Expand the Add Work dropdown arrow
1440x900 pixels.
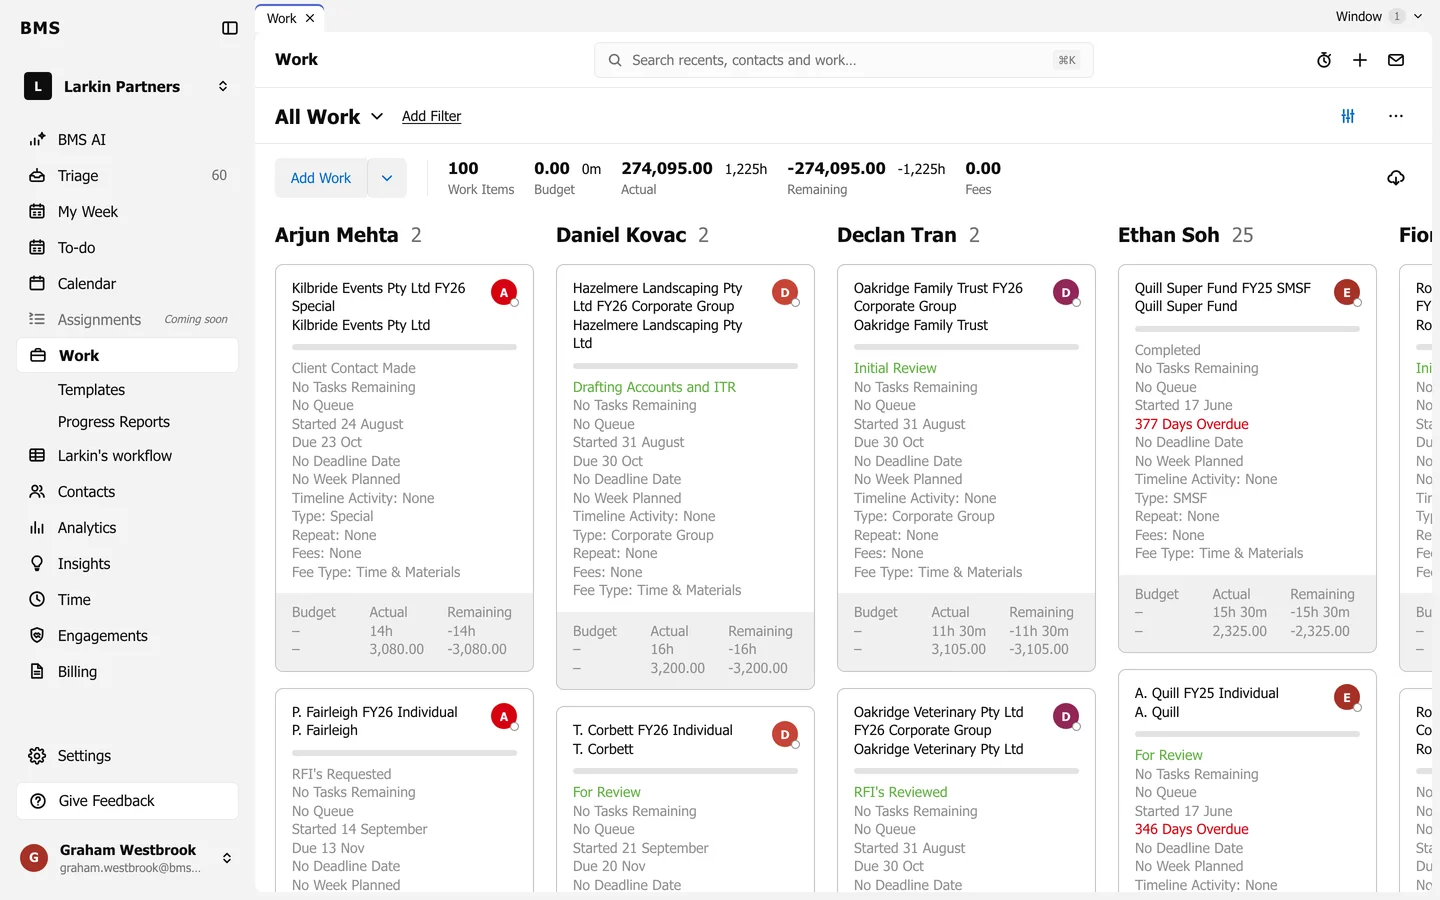tap(387, 178)
